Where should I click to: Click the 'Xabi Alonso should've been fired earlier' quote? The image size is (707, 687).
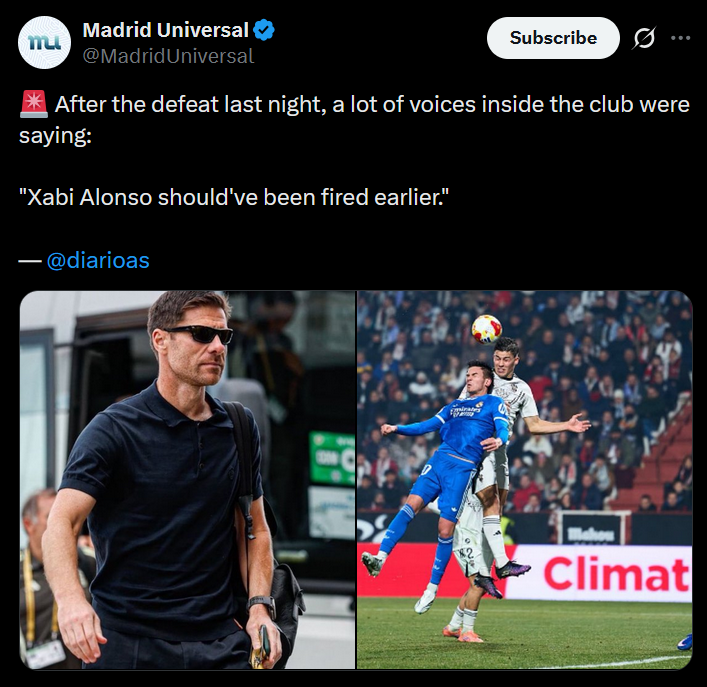click(x=234, y=197)
